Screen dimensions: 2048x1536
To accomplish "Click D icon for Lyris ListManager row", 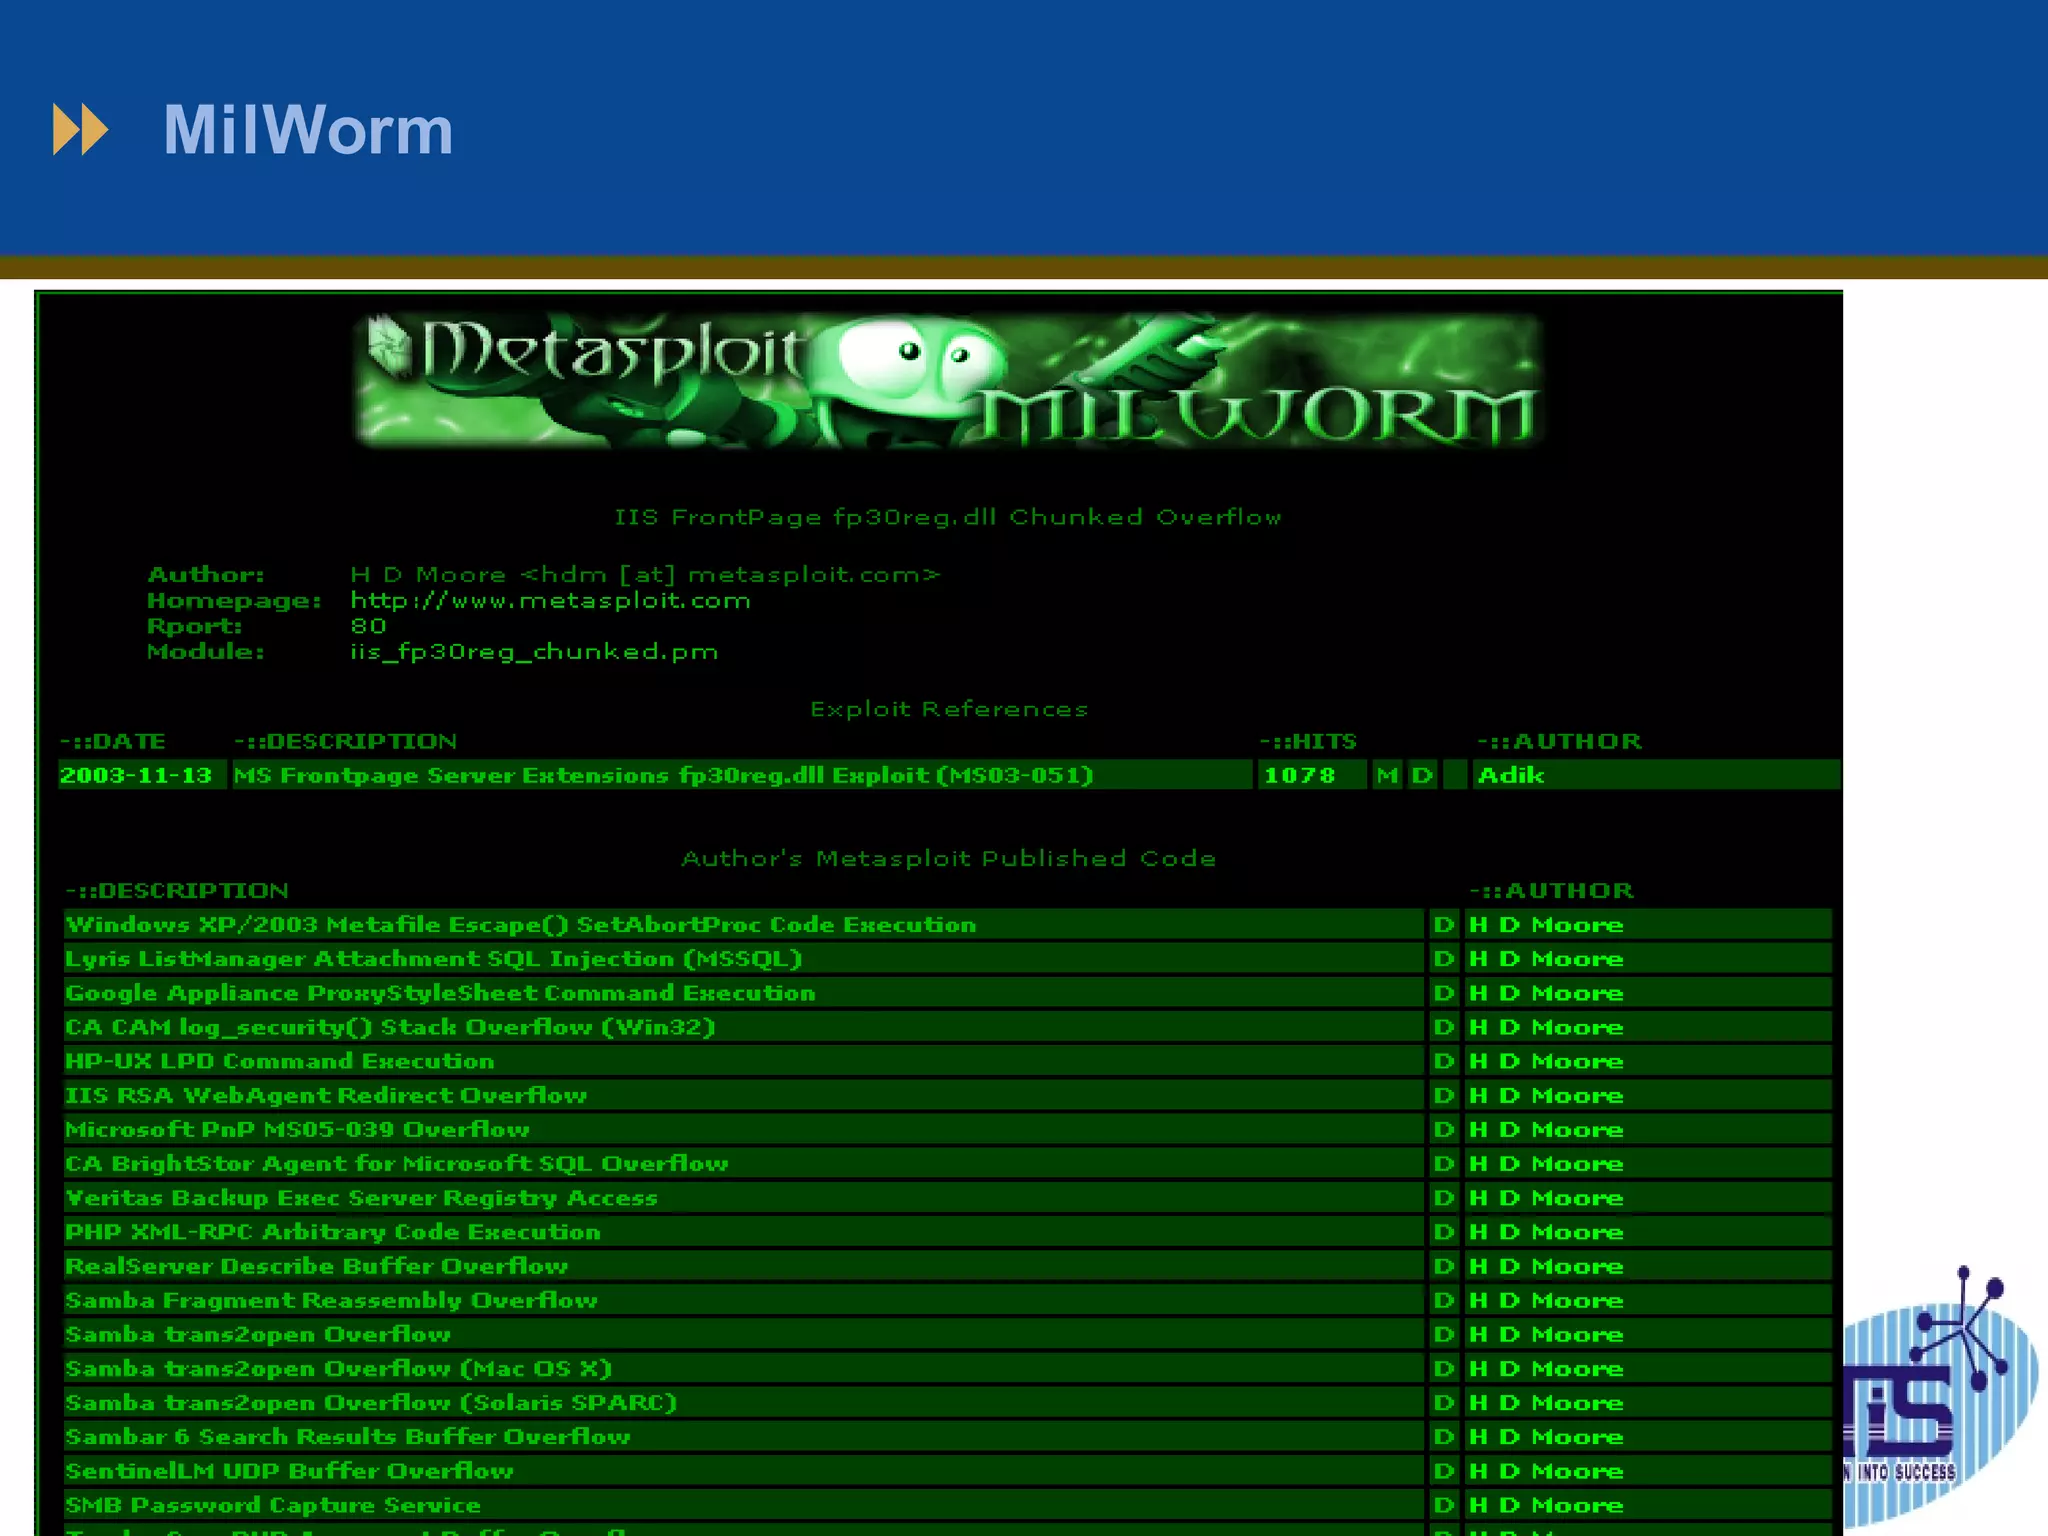I will (x=1443, y=959).
